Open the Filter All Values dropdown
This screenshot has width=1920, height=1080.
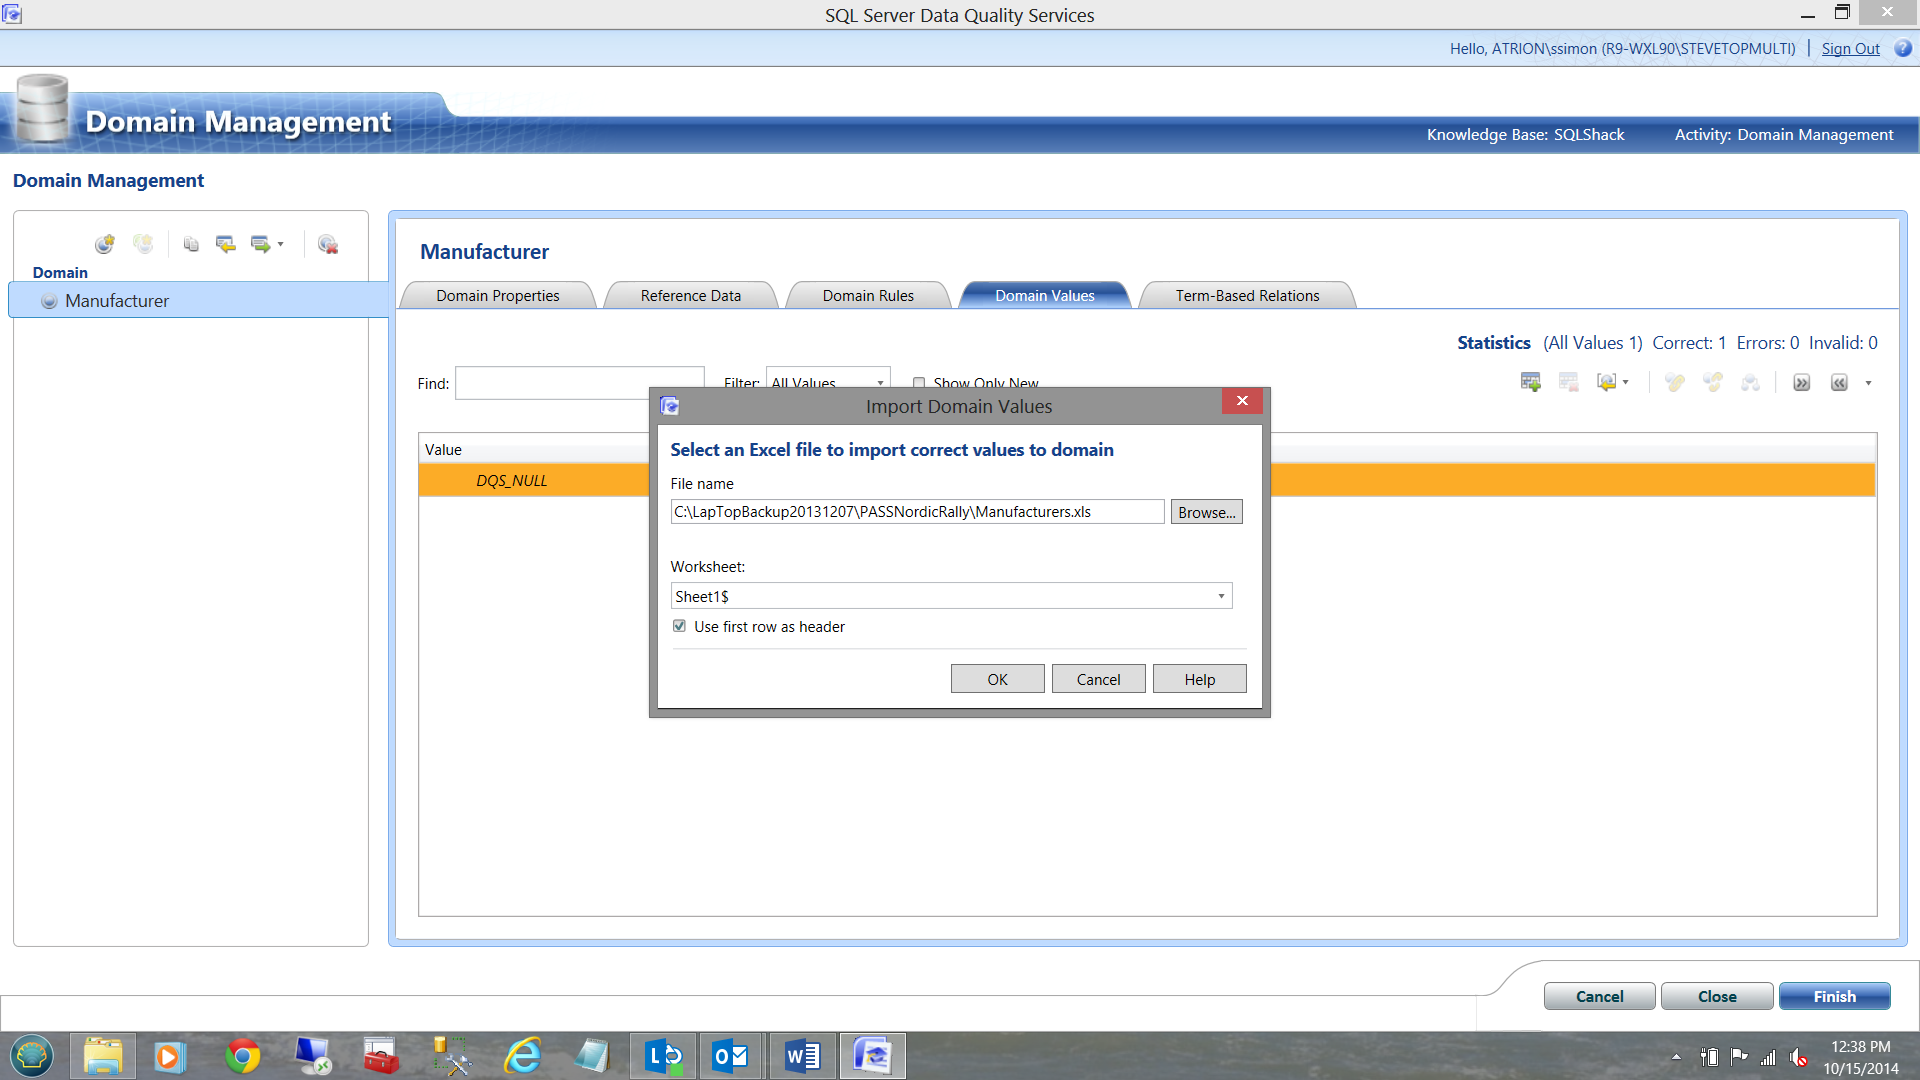[x=880, y=383]
